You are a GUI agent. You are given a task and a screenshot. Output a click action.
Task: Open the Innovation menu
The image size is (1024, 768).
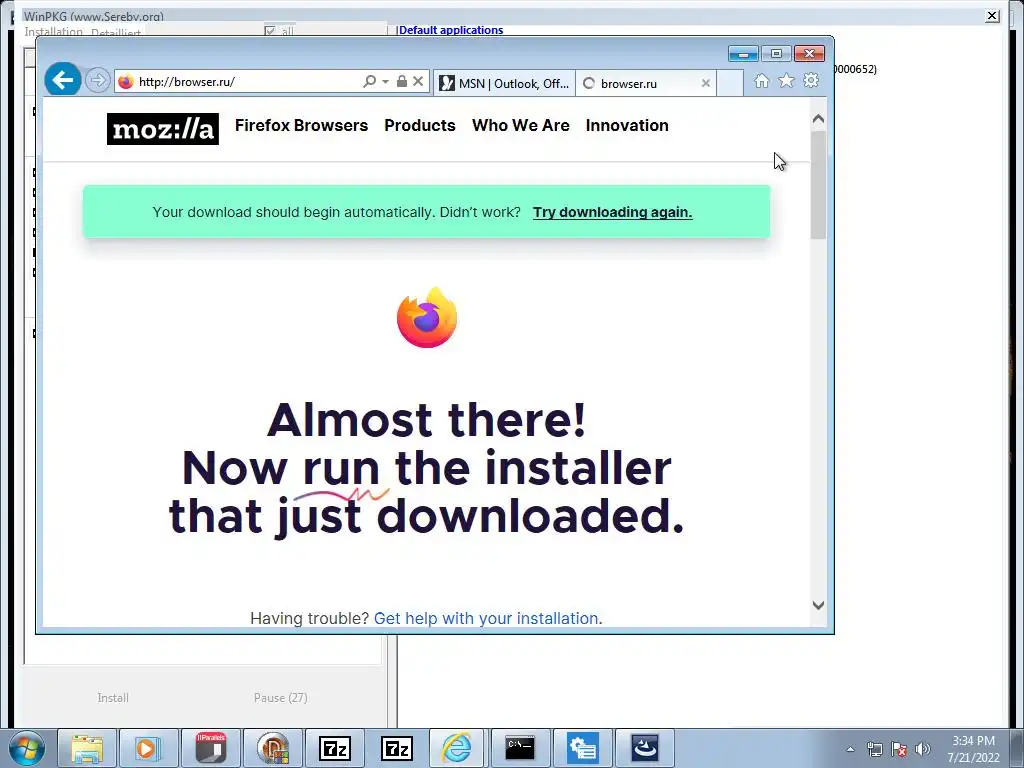[627, 125]
